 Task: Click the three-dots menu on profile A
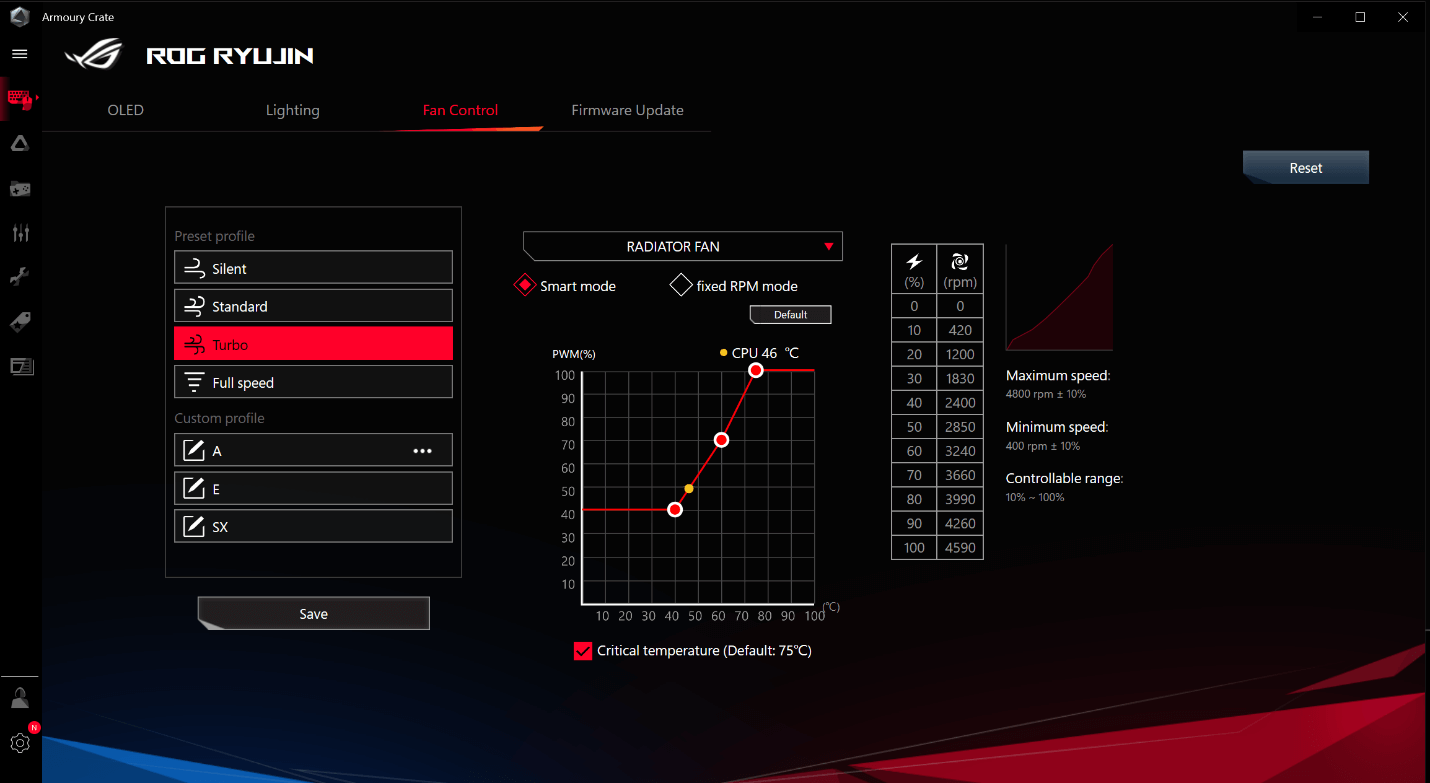point(423,451)
